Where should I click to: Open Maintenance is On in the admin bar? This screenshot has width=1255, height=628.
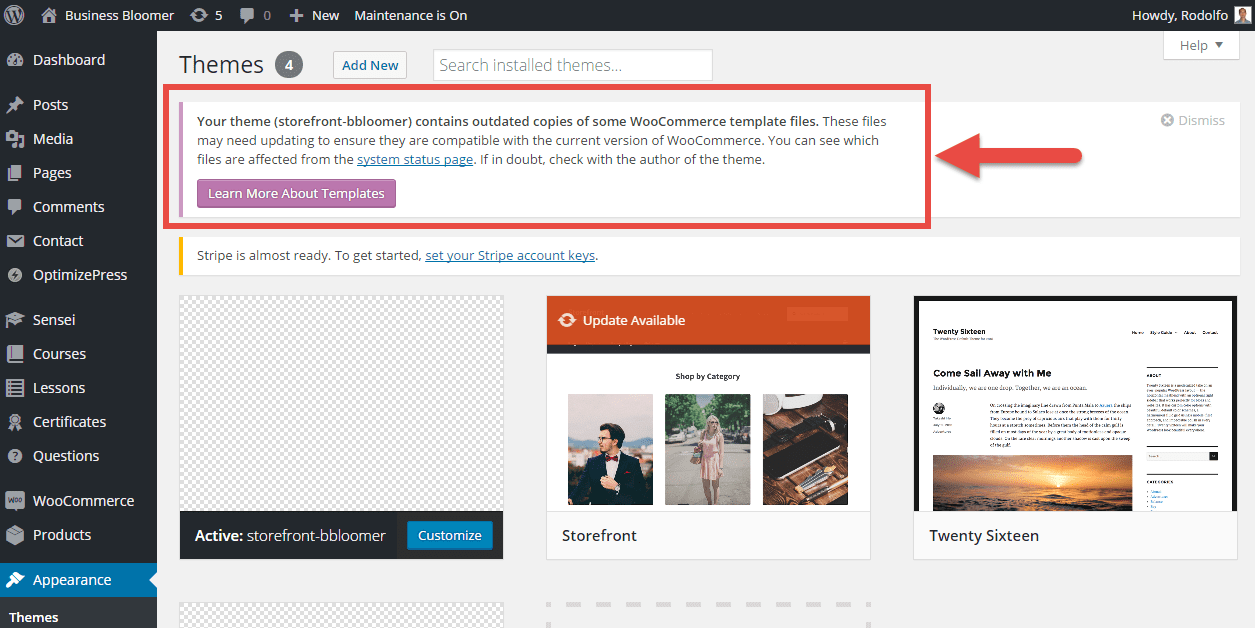click(411, 15)
